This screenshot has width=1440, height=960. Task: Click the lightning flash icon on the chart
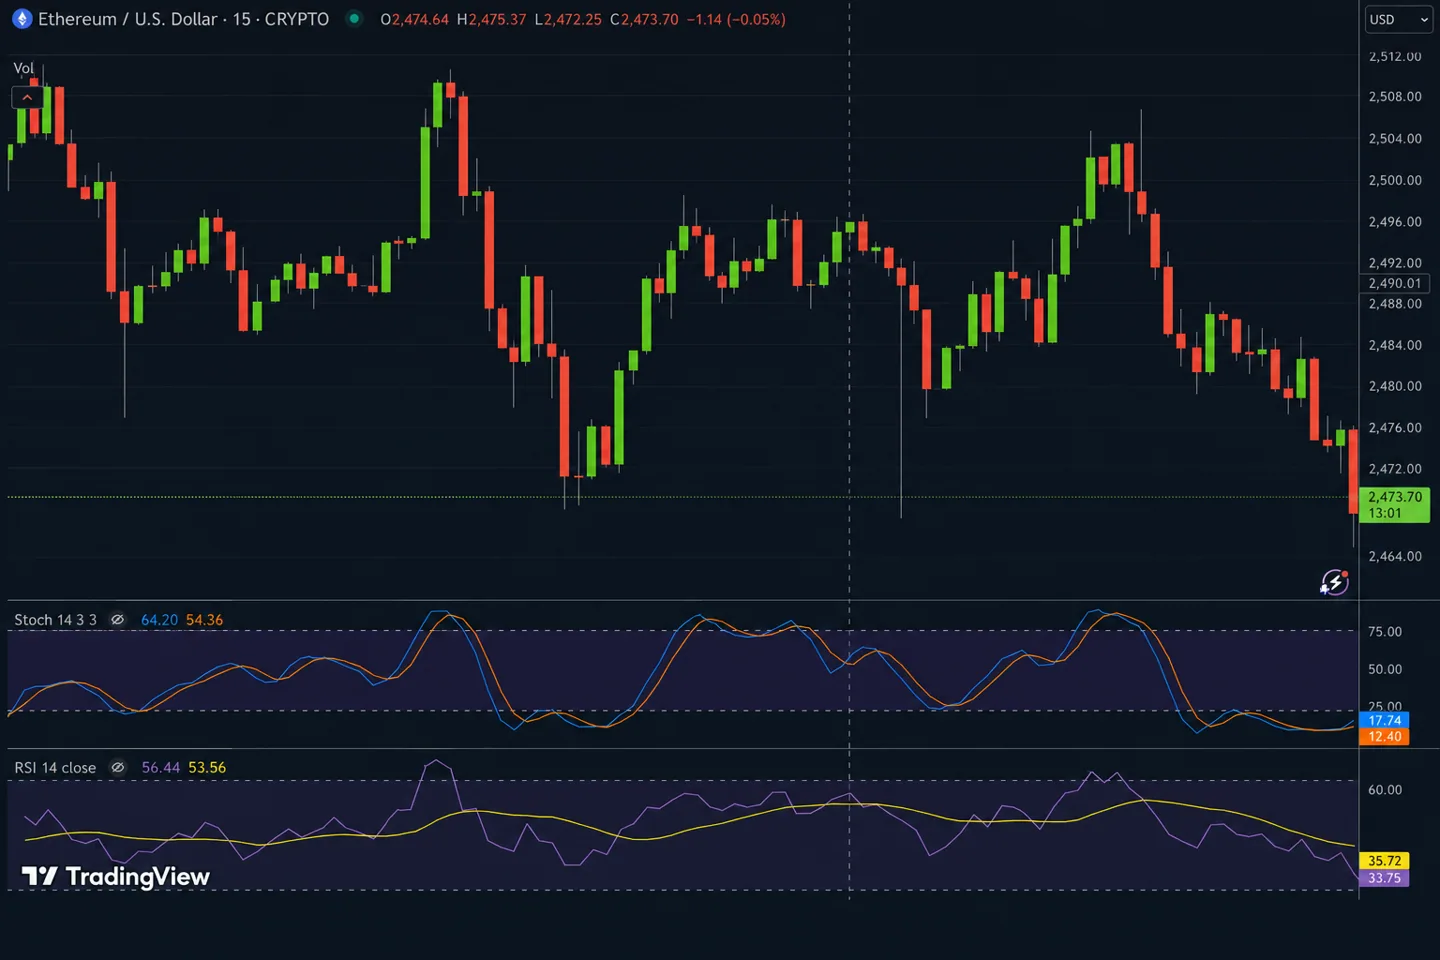(x=1334, y=582)
